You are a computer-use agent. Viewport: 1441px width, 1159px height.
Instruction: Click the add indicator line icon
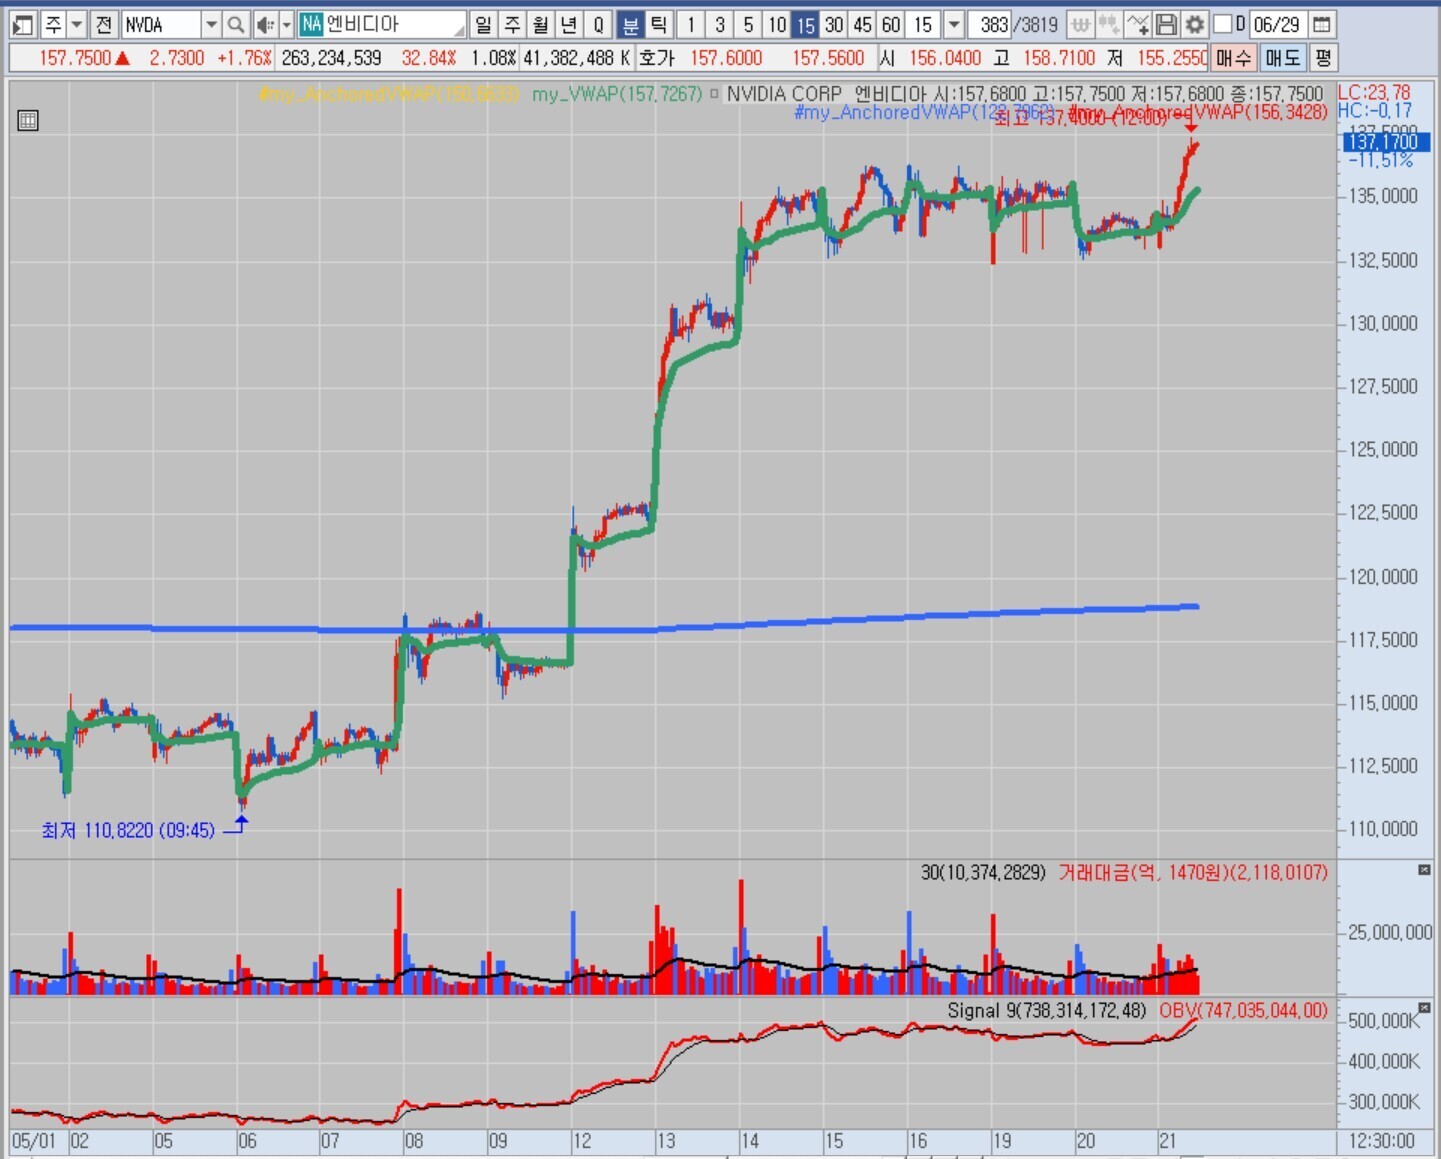(1138, 24)
